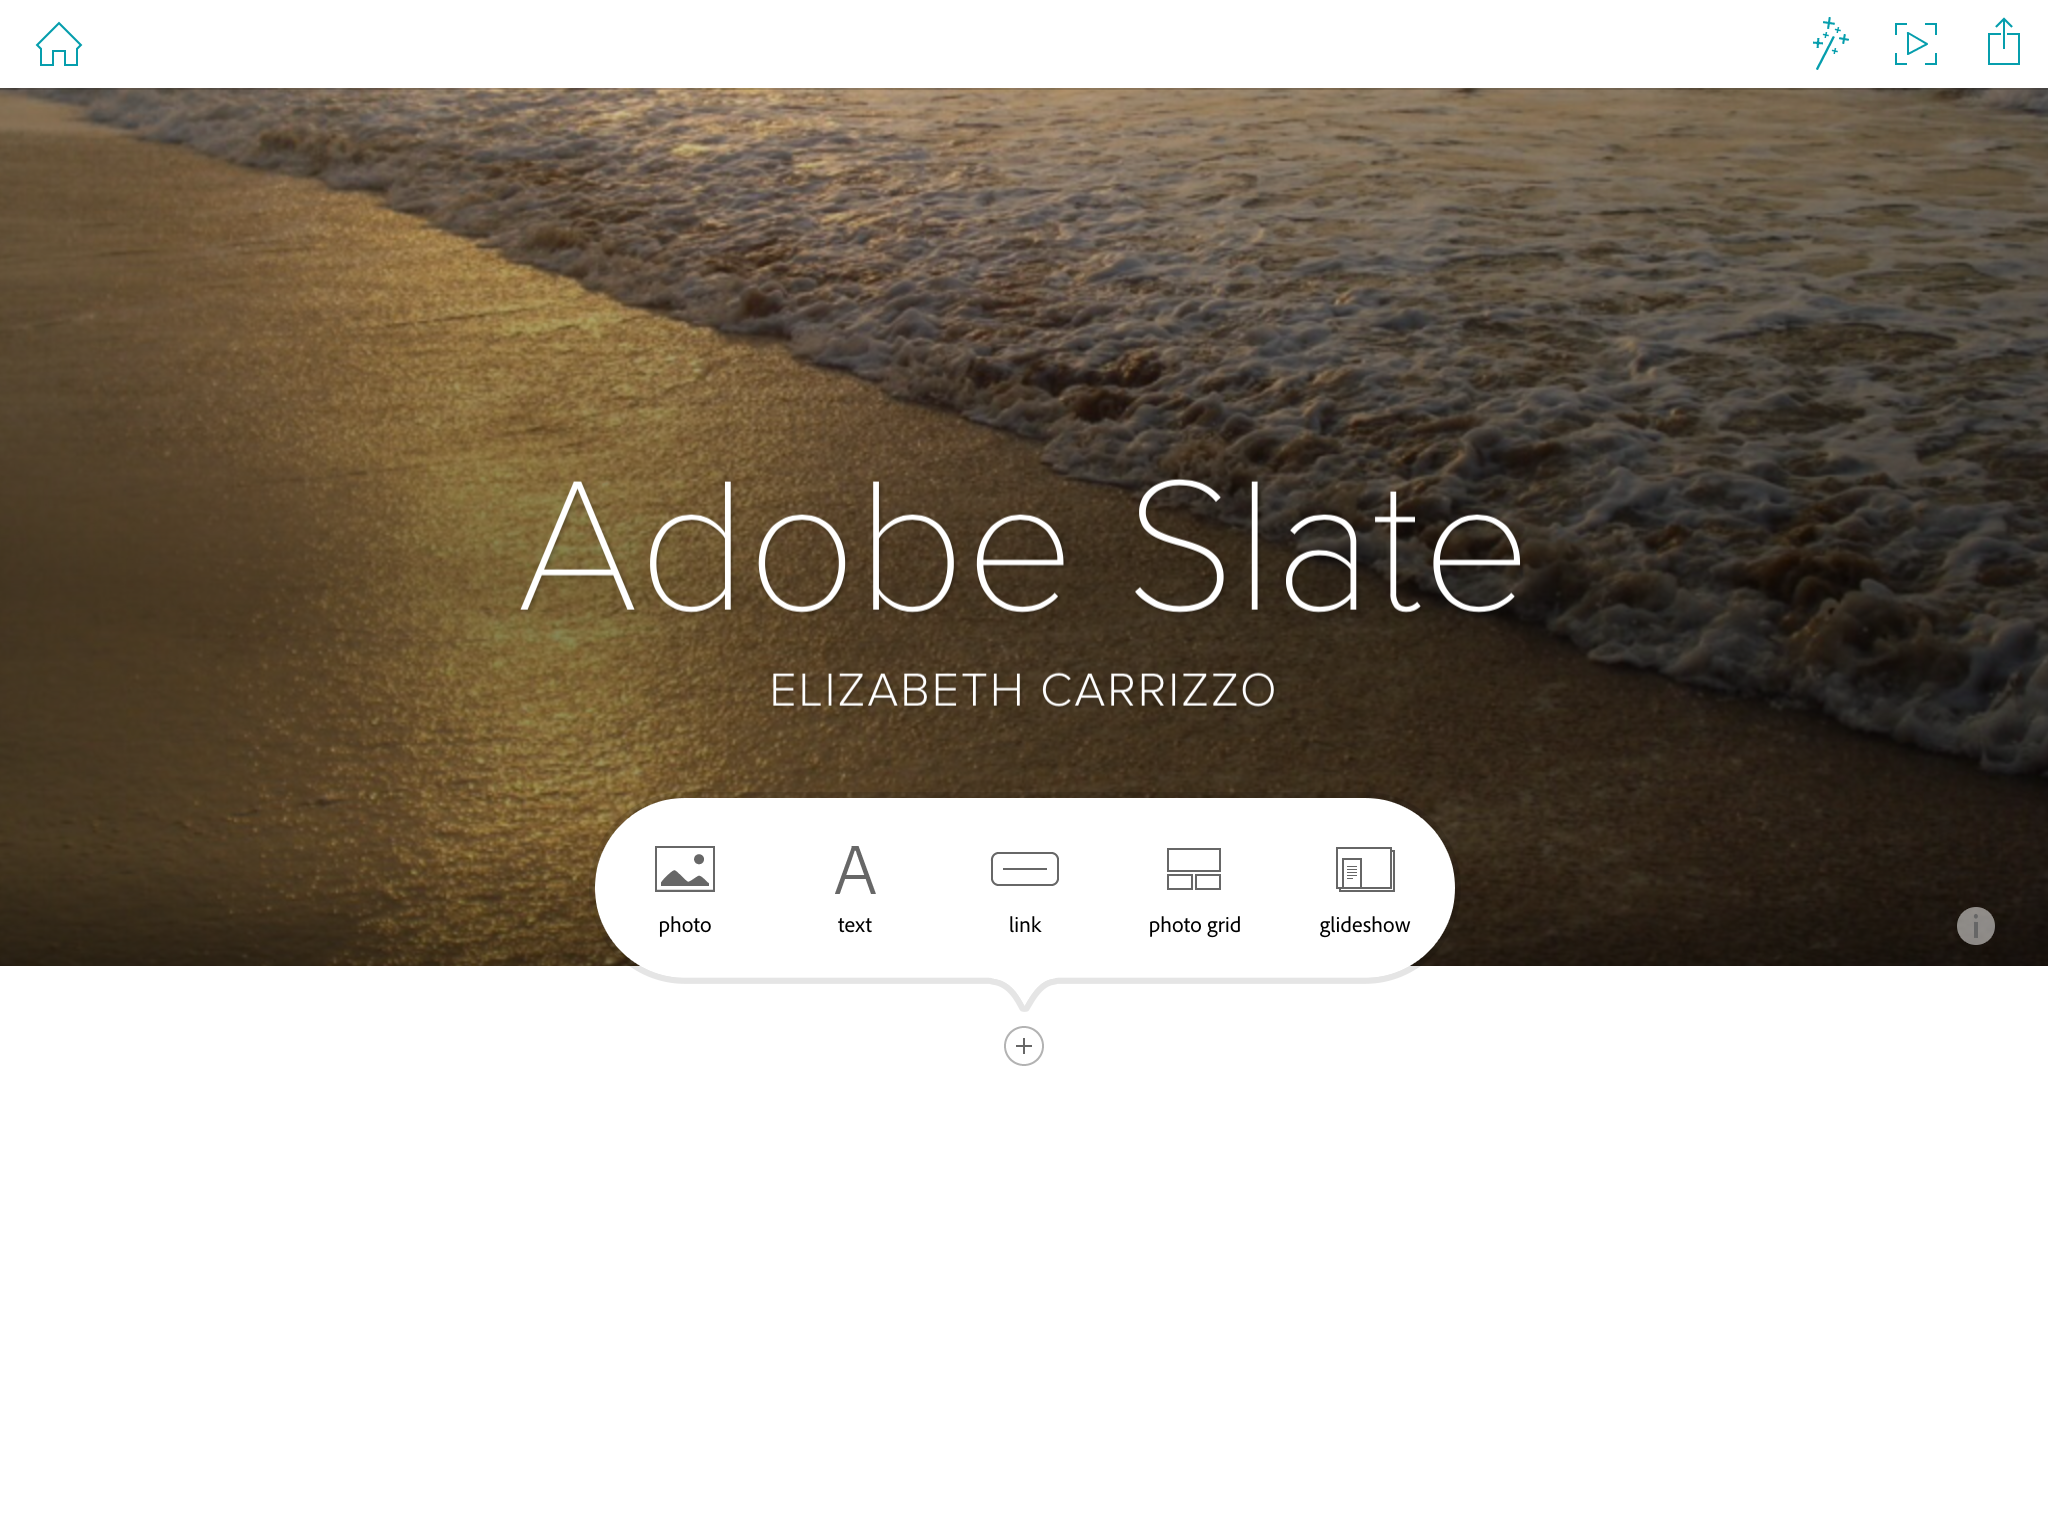Click the 'glideshow' label

1365,925
